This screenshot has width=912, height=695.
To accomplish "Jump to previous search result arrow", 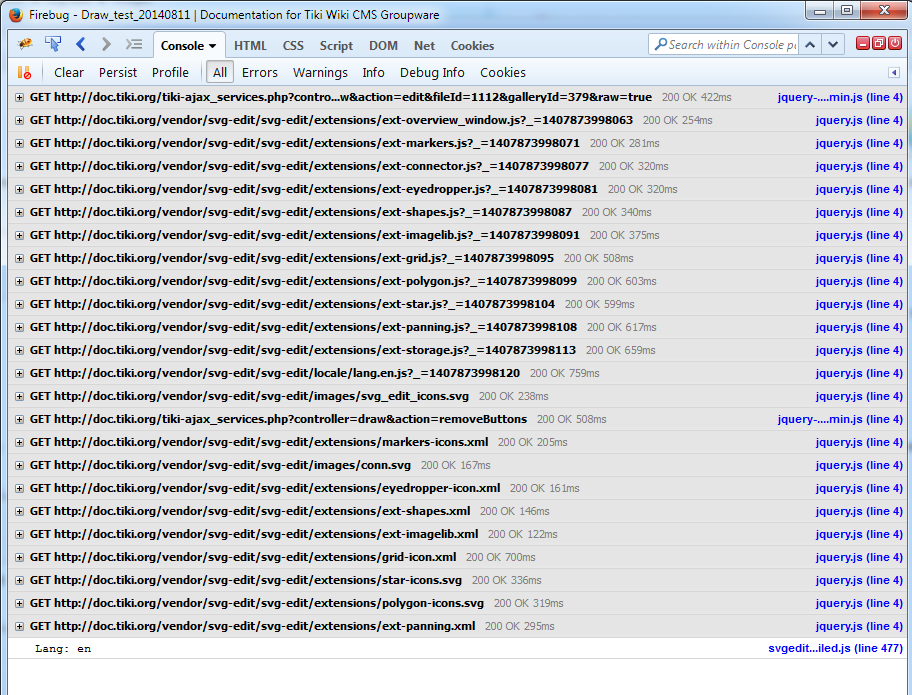I will [x=810, y=45].
